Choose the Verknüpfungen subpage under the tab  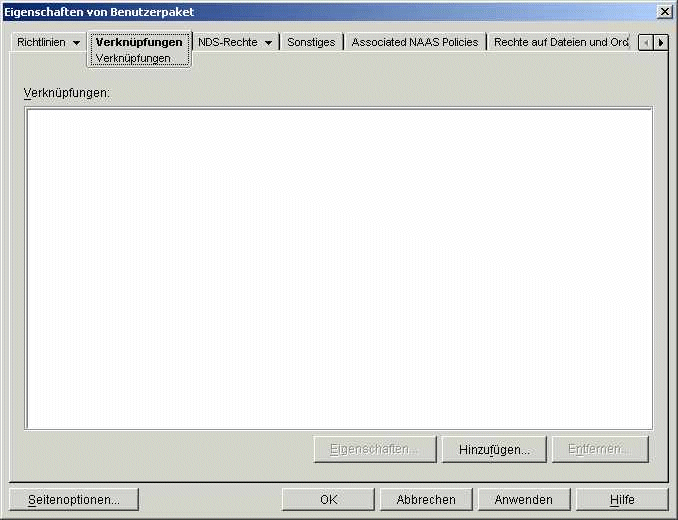(133, 58)
